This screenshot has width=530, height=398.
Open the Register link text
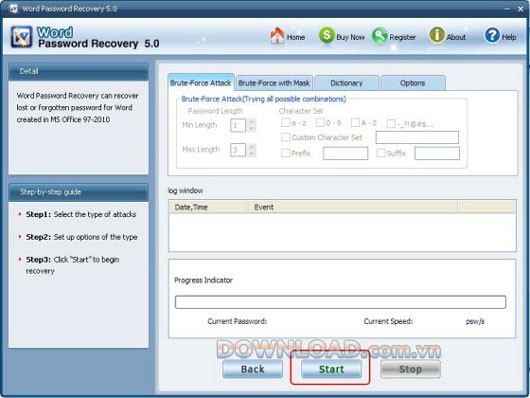point(402,37)
